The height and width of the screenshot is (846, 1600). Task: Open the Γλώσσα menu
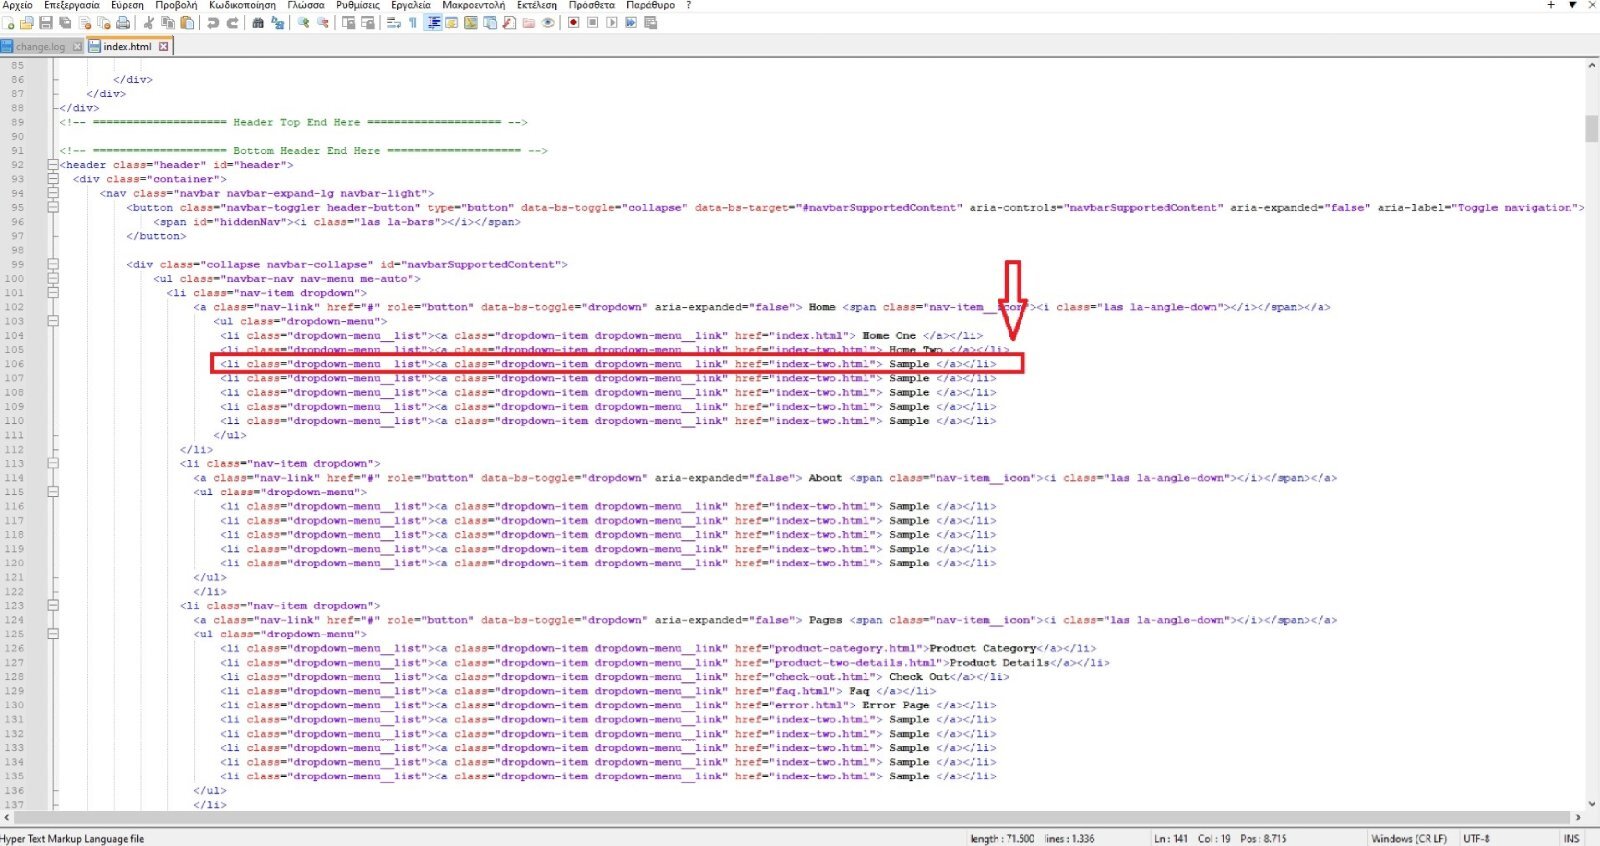[x=306, y=5]
